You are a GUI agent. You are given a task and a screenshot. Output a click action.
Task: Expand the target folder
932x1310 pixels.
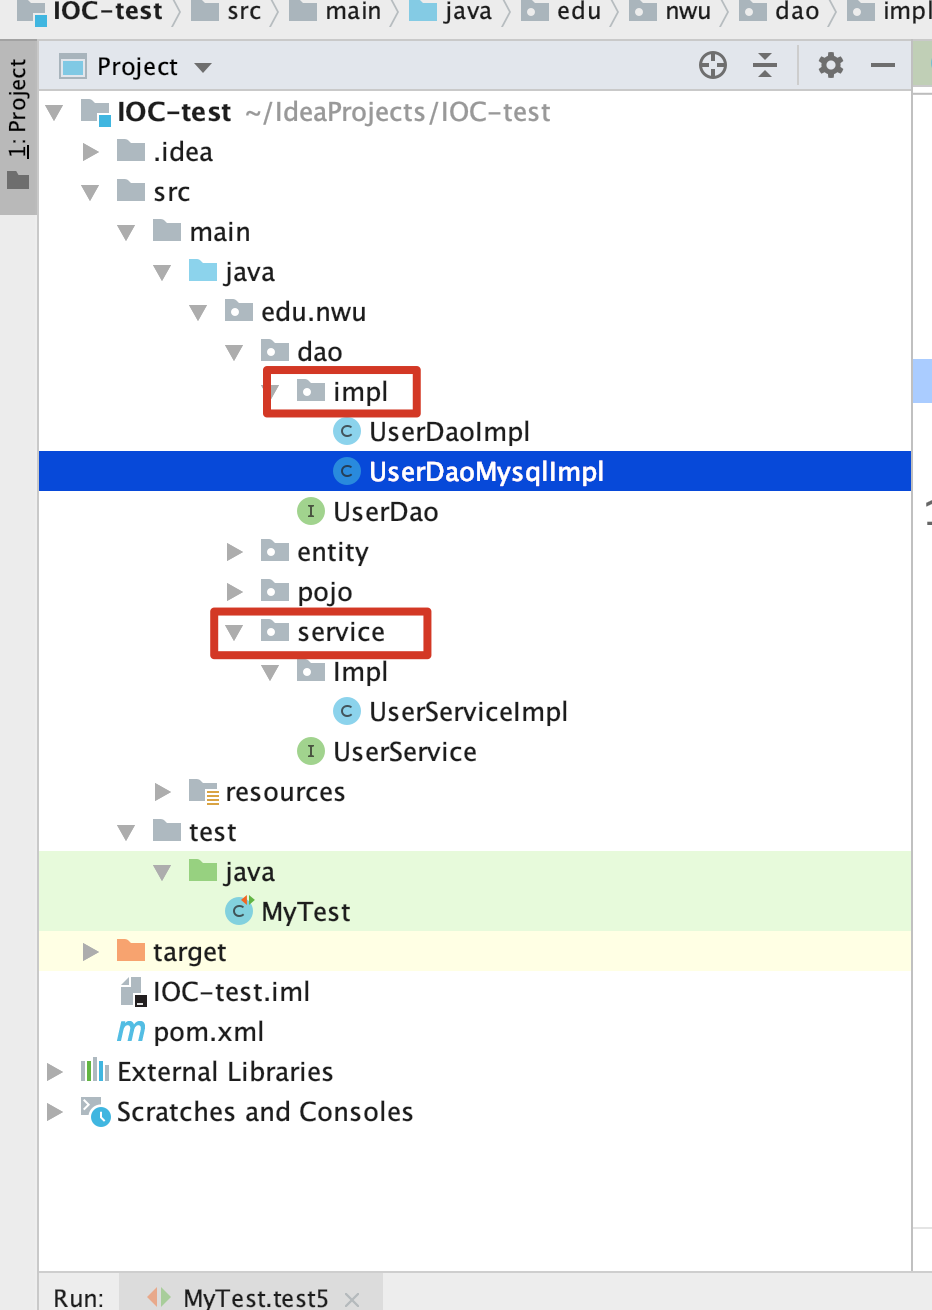click(91, 952)
